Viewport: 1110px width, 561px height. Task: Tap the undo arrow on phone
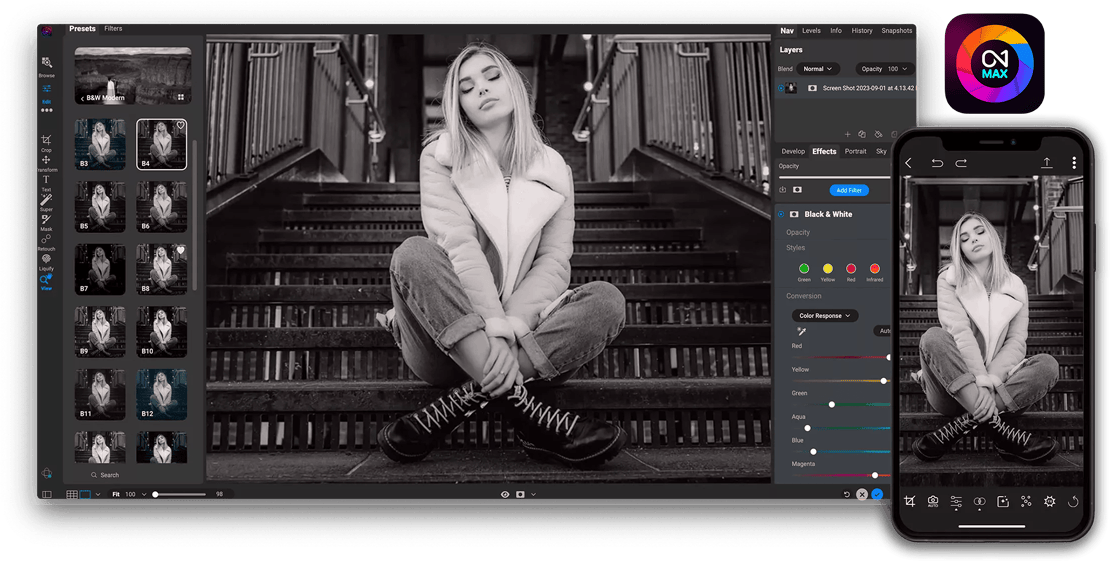tap(937, 163)
